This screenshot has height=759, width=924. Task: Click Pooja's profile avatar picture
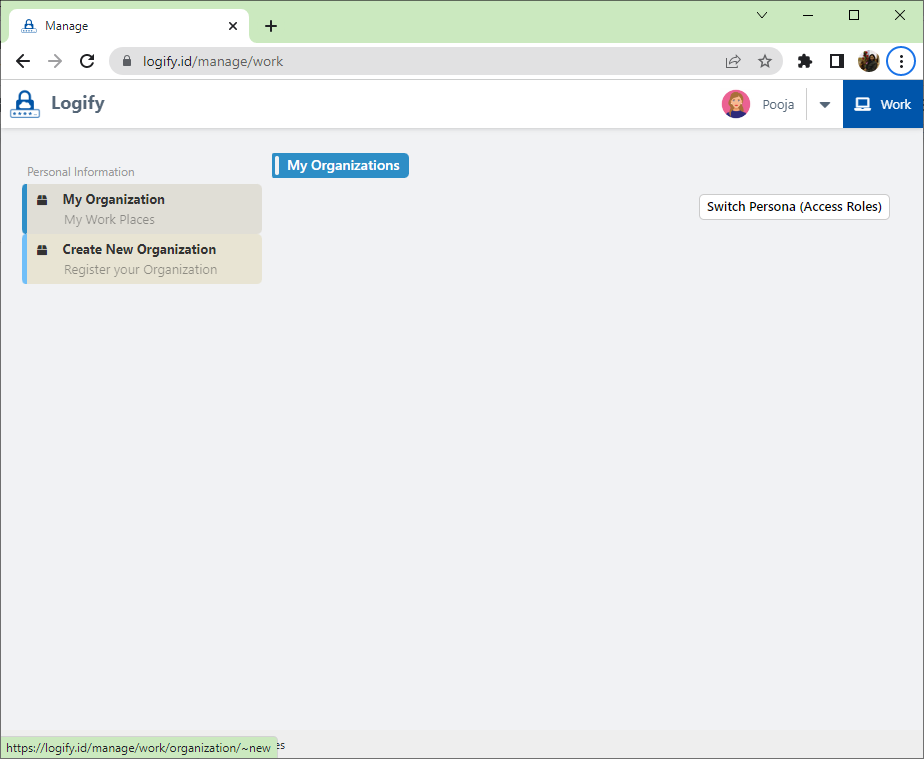pyautogui.click(x=736, y=104)
